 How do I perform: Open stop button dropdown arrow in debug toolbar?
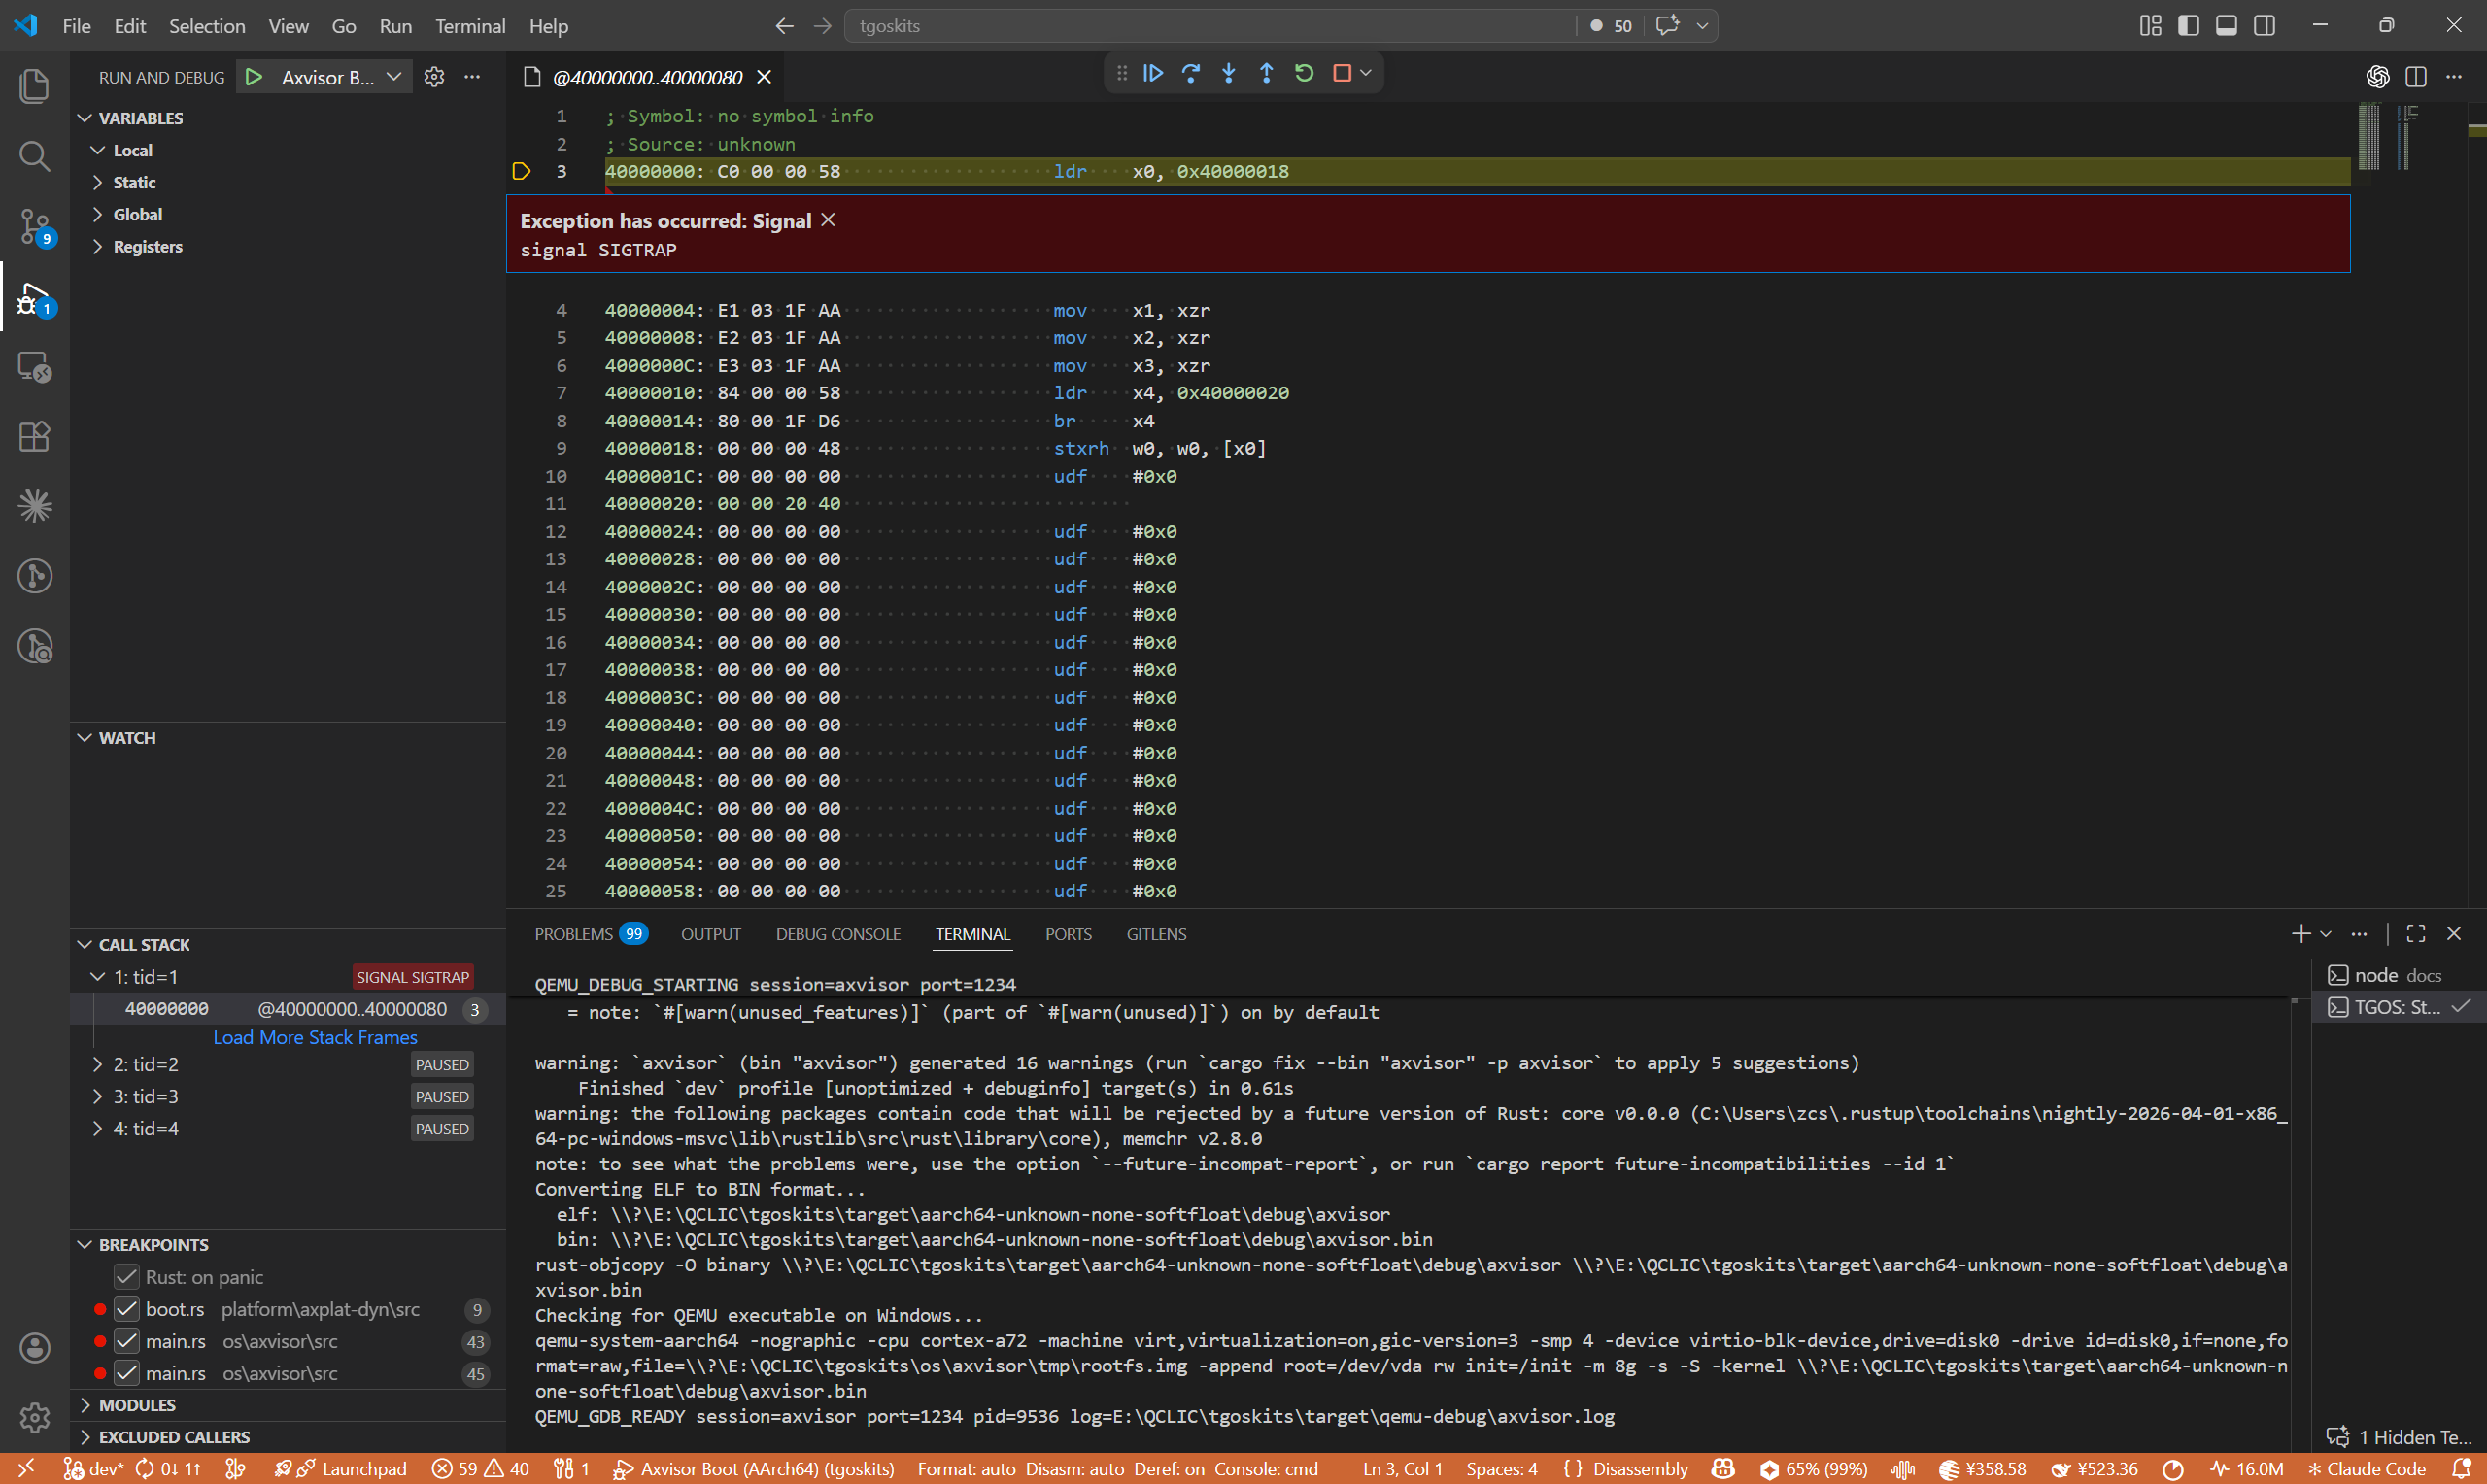coord(1365,73)
